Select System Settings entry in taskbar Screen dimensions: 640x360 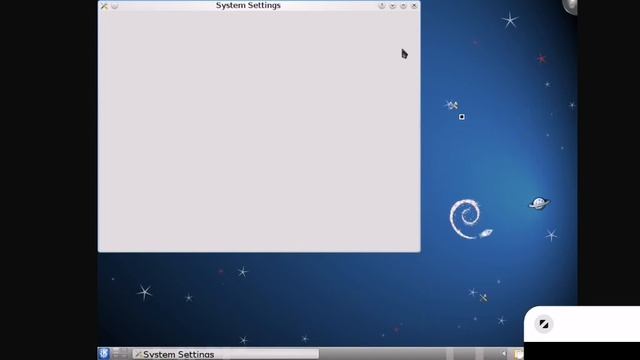tap(226, 354)
